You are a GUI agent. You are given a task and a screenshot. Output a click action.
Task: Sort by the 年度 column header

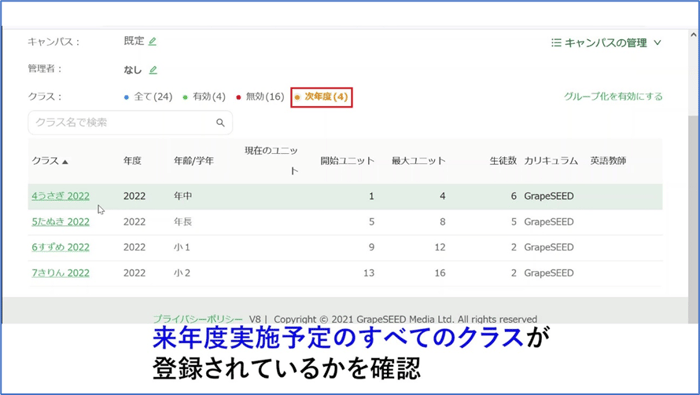pos(133,161)
